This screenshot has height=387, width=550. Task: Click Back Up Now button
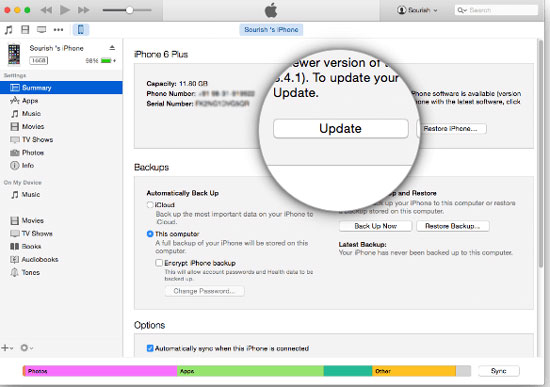pos(375,226)
